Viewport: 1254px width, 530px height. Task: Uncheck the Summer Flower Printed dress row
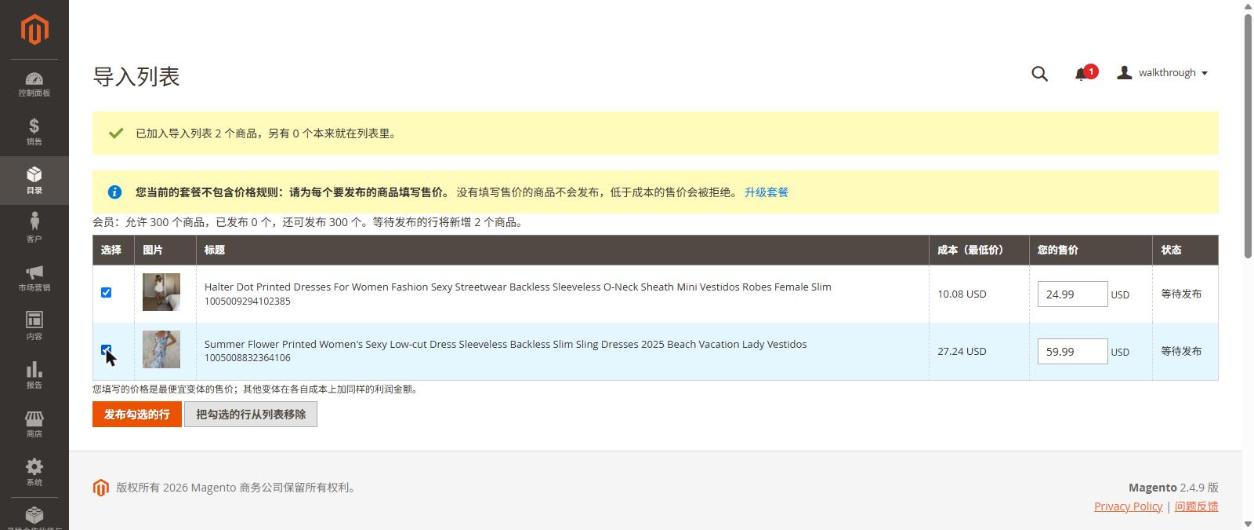point(107,350)
